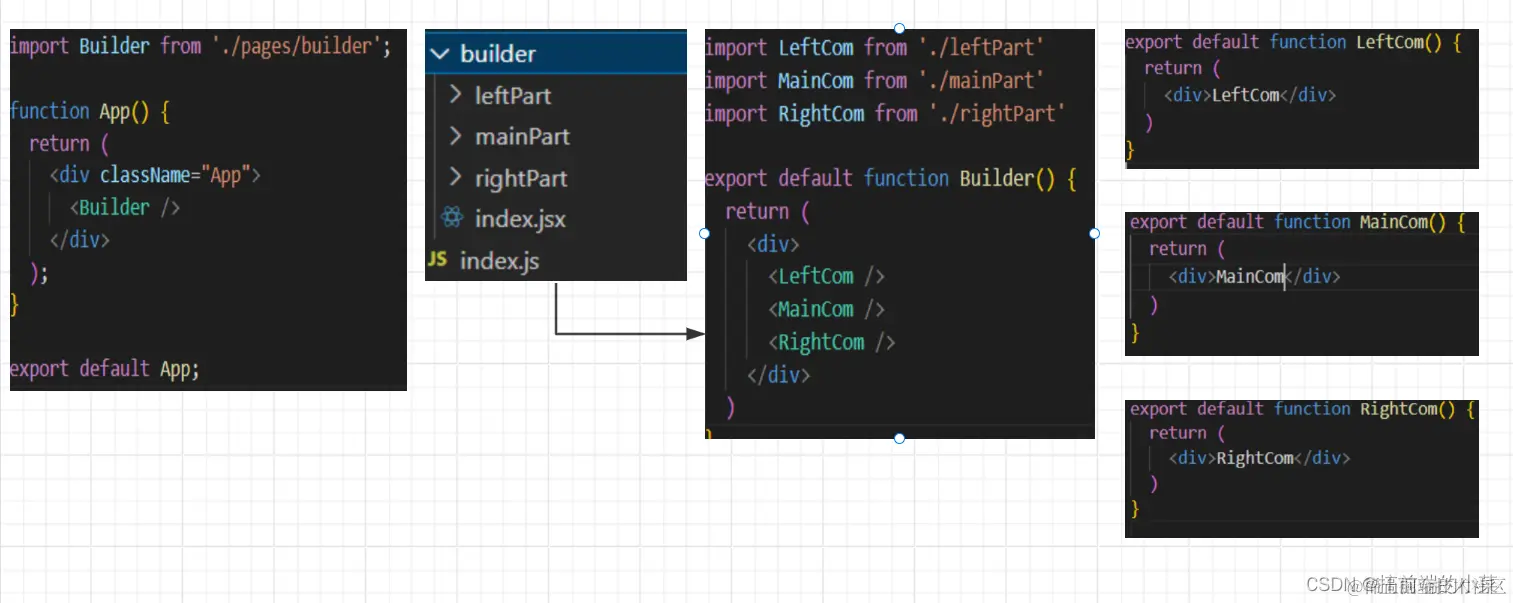Click the "<LeftCom />" tag line
The width and height of the screenshot is (1513, 603).
coord(826,276)
